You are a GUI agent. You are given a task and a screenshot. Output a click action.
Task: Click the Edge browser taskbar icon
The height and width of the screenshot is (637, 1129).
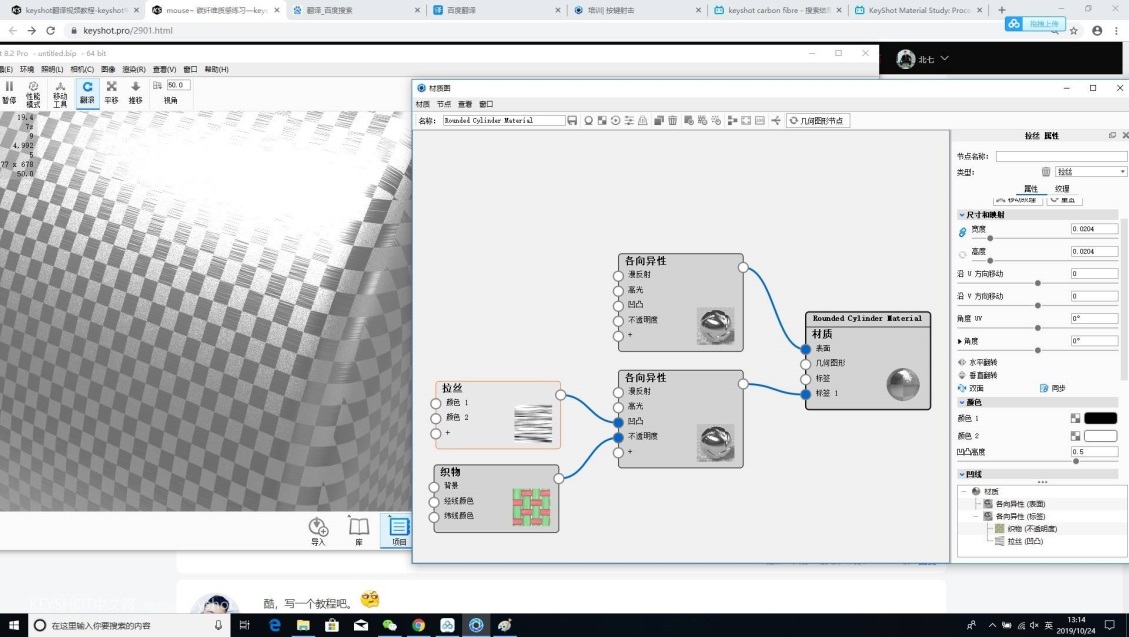point(274,625)
